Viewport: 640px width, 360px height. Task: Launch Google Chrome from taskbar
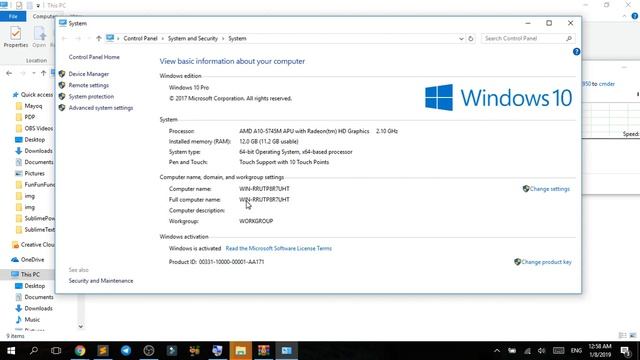[80, 351]
